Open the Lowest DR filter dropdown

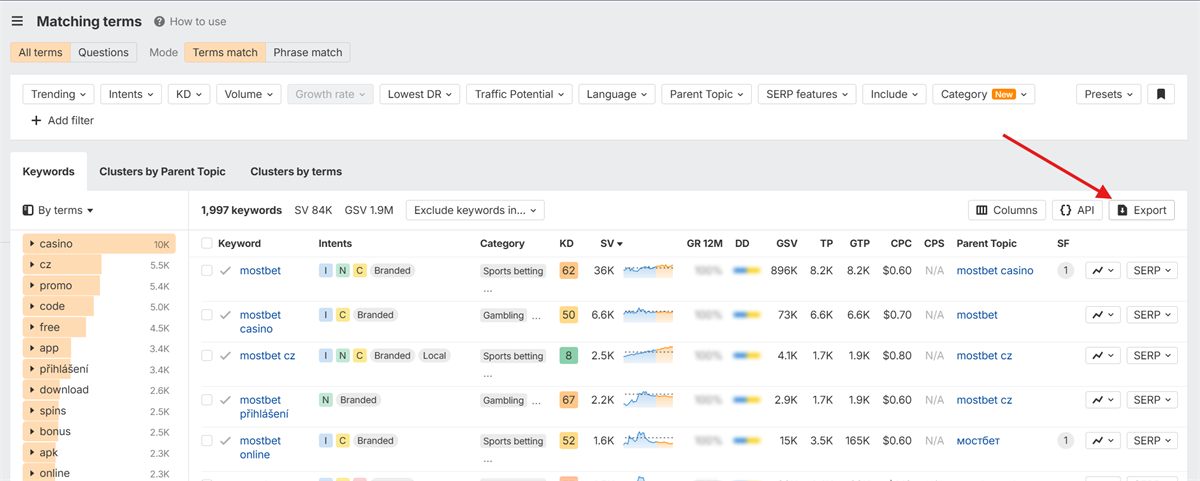[418, 94]
